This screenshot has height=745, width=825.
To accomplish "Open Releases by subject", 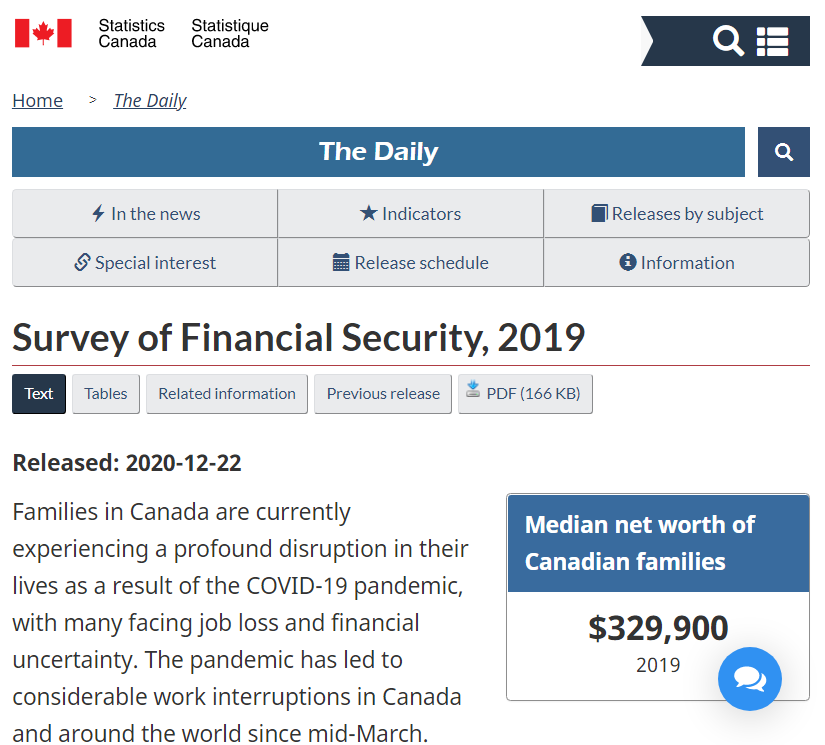I will [x=677, y=214].
